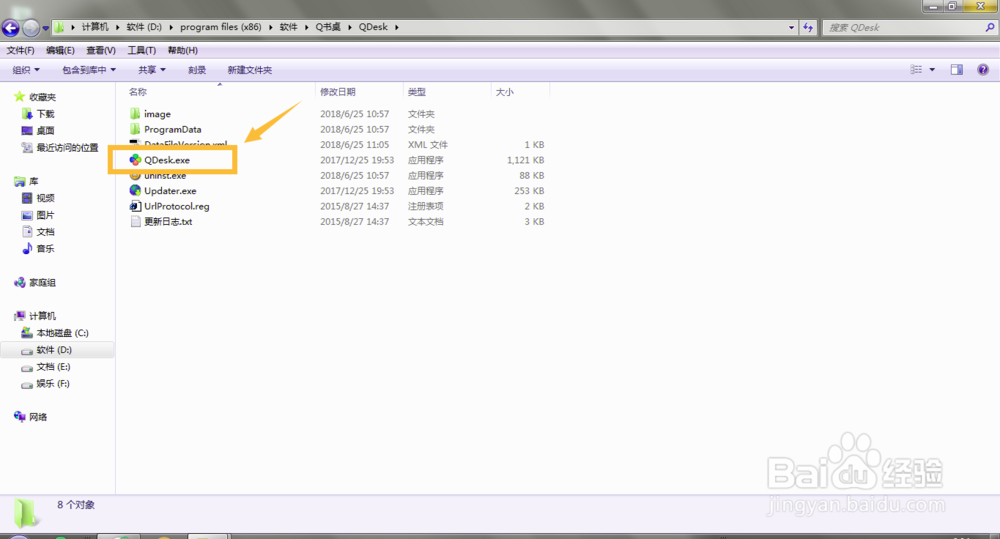The height and width of the screenshot is (539, 1000).
Task: Click the Back navigation arrow
Action: click(11, 27)
